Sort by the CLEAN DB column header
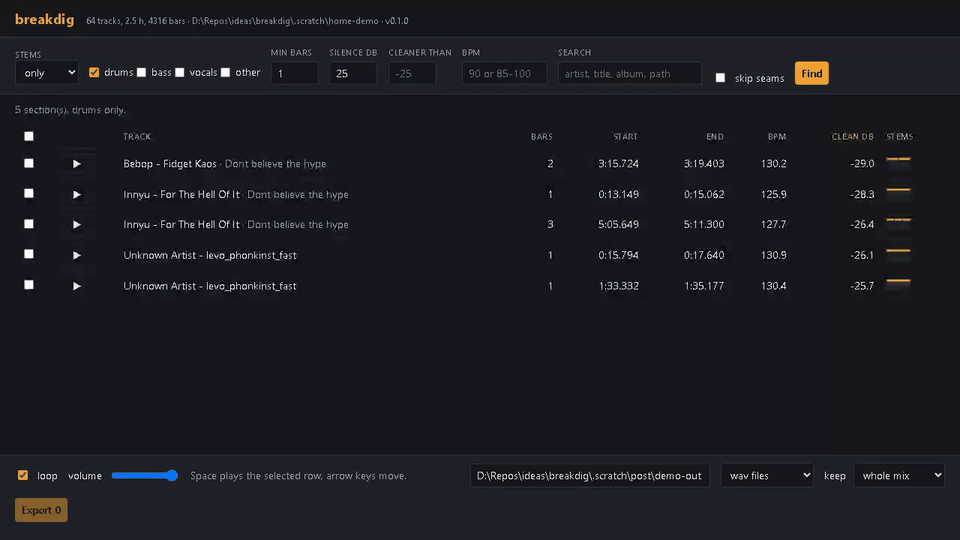The height and width of the screenshot is (540, 960). tap(852, 137)
